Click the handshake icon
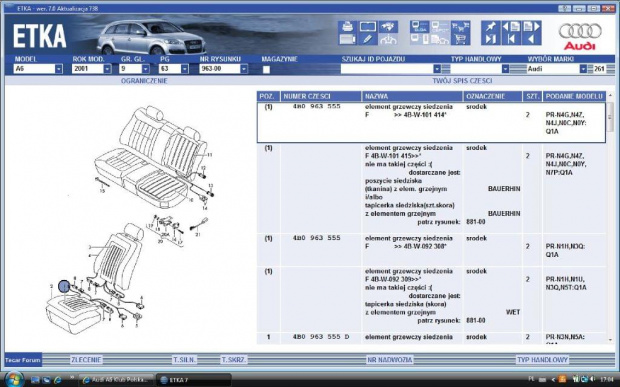 pos(388,26)
